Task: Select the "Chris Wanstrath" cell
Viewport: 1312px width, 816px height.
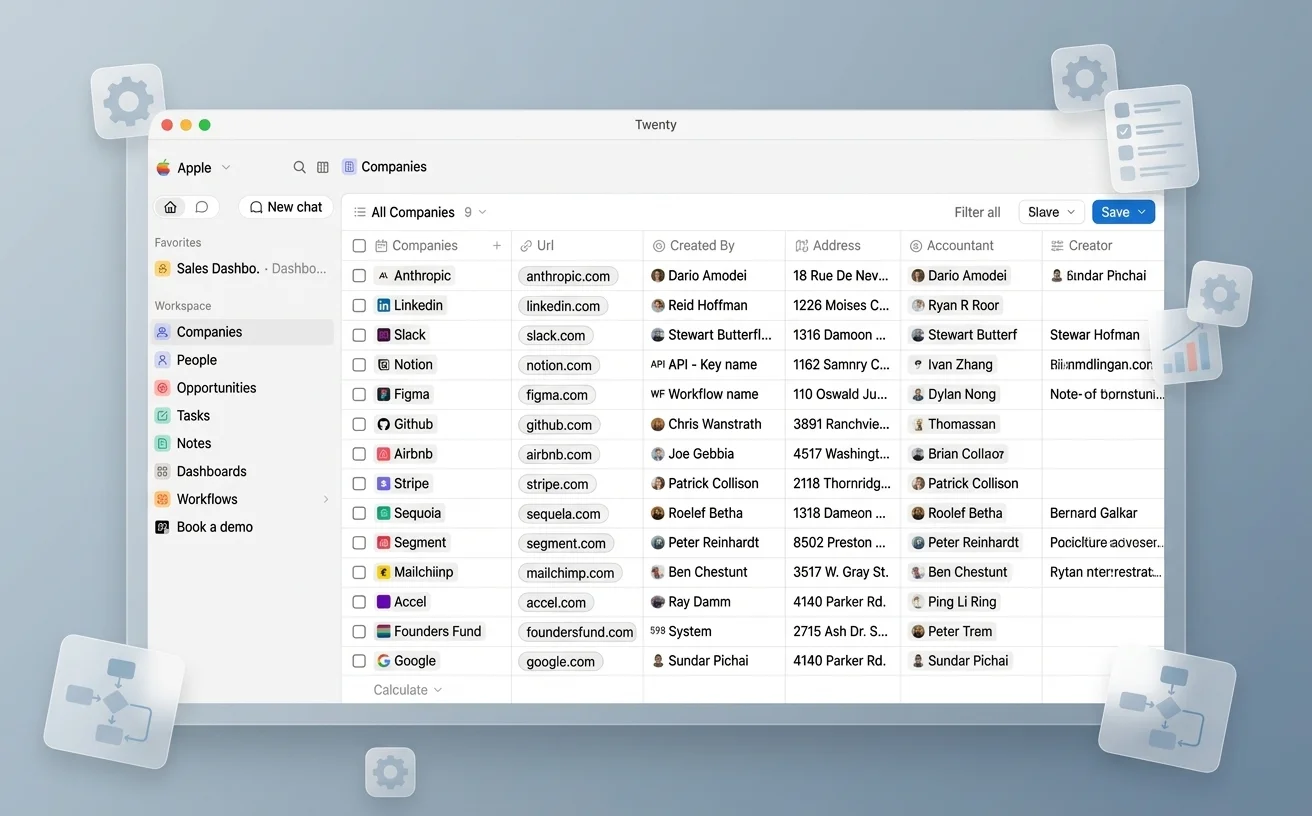Action: [714, 424]
